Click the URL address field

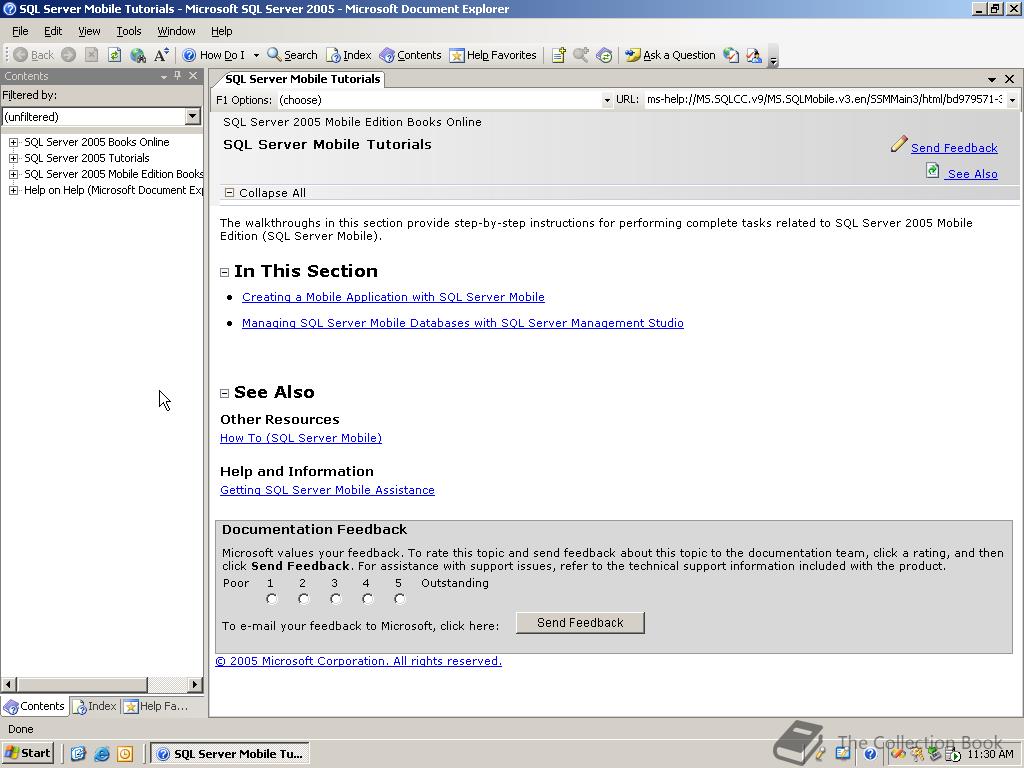point(824,99)
